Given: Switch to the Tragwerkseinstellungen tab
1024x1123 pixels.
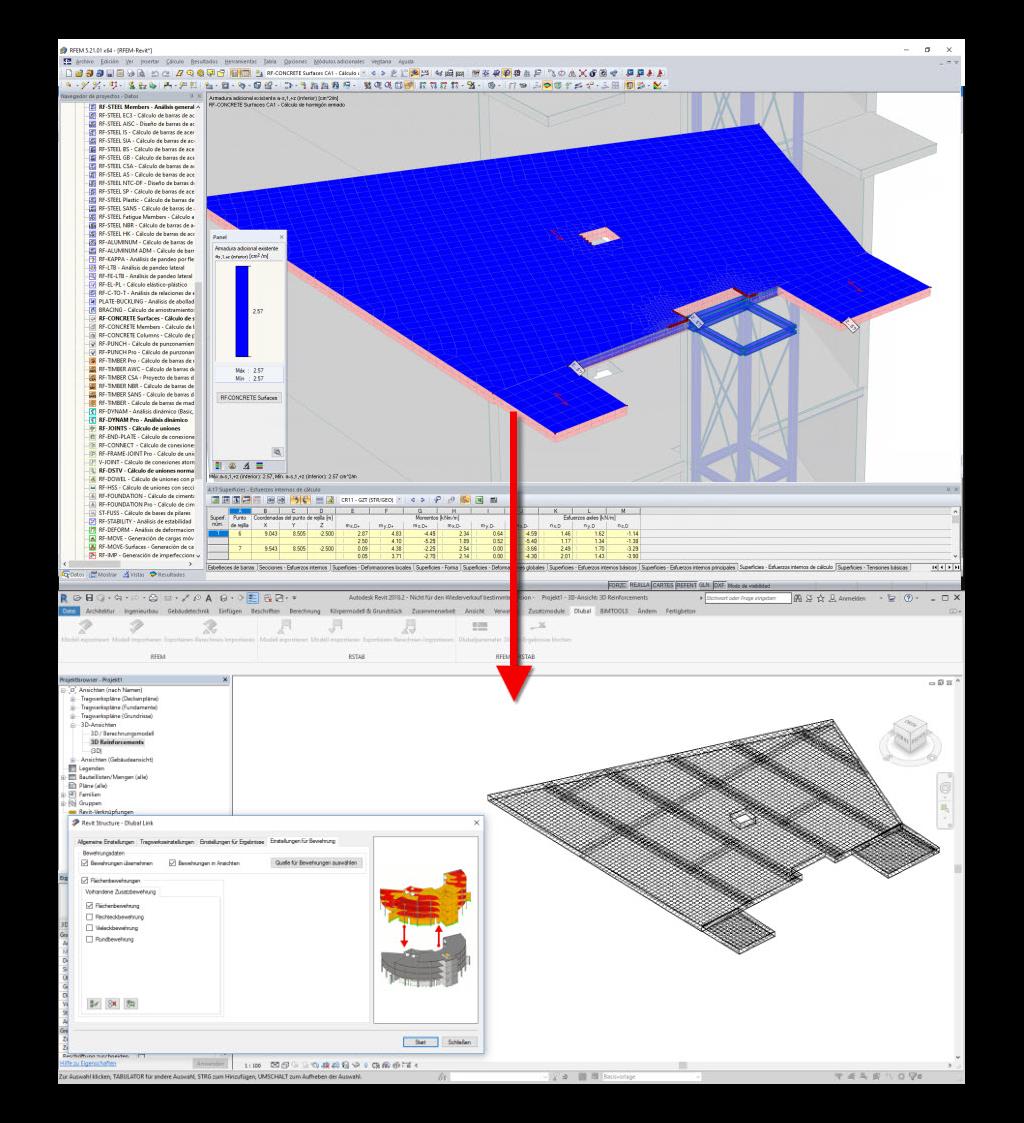Looking at the screenshot, I should [166, 840].
